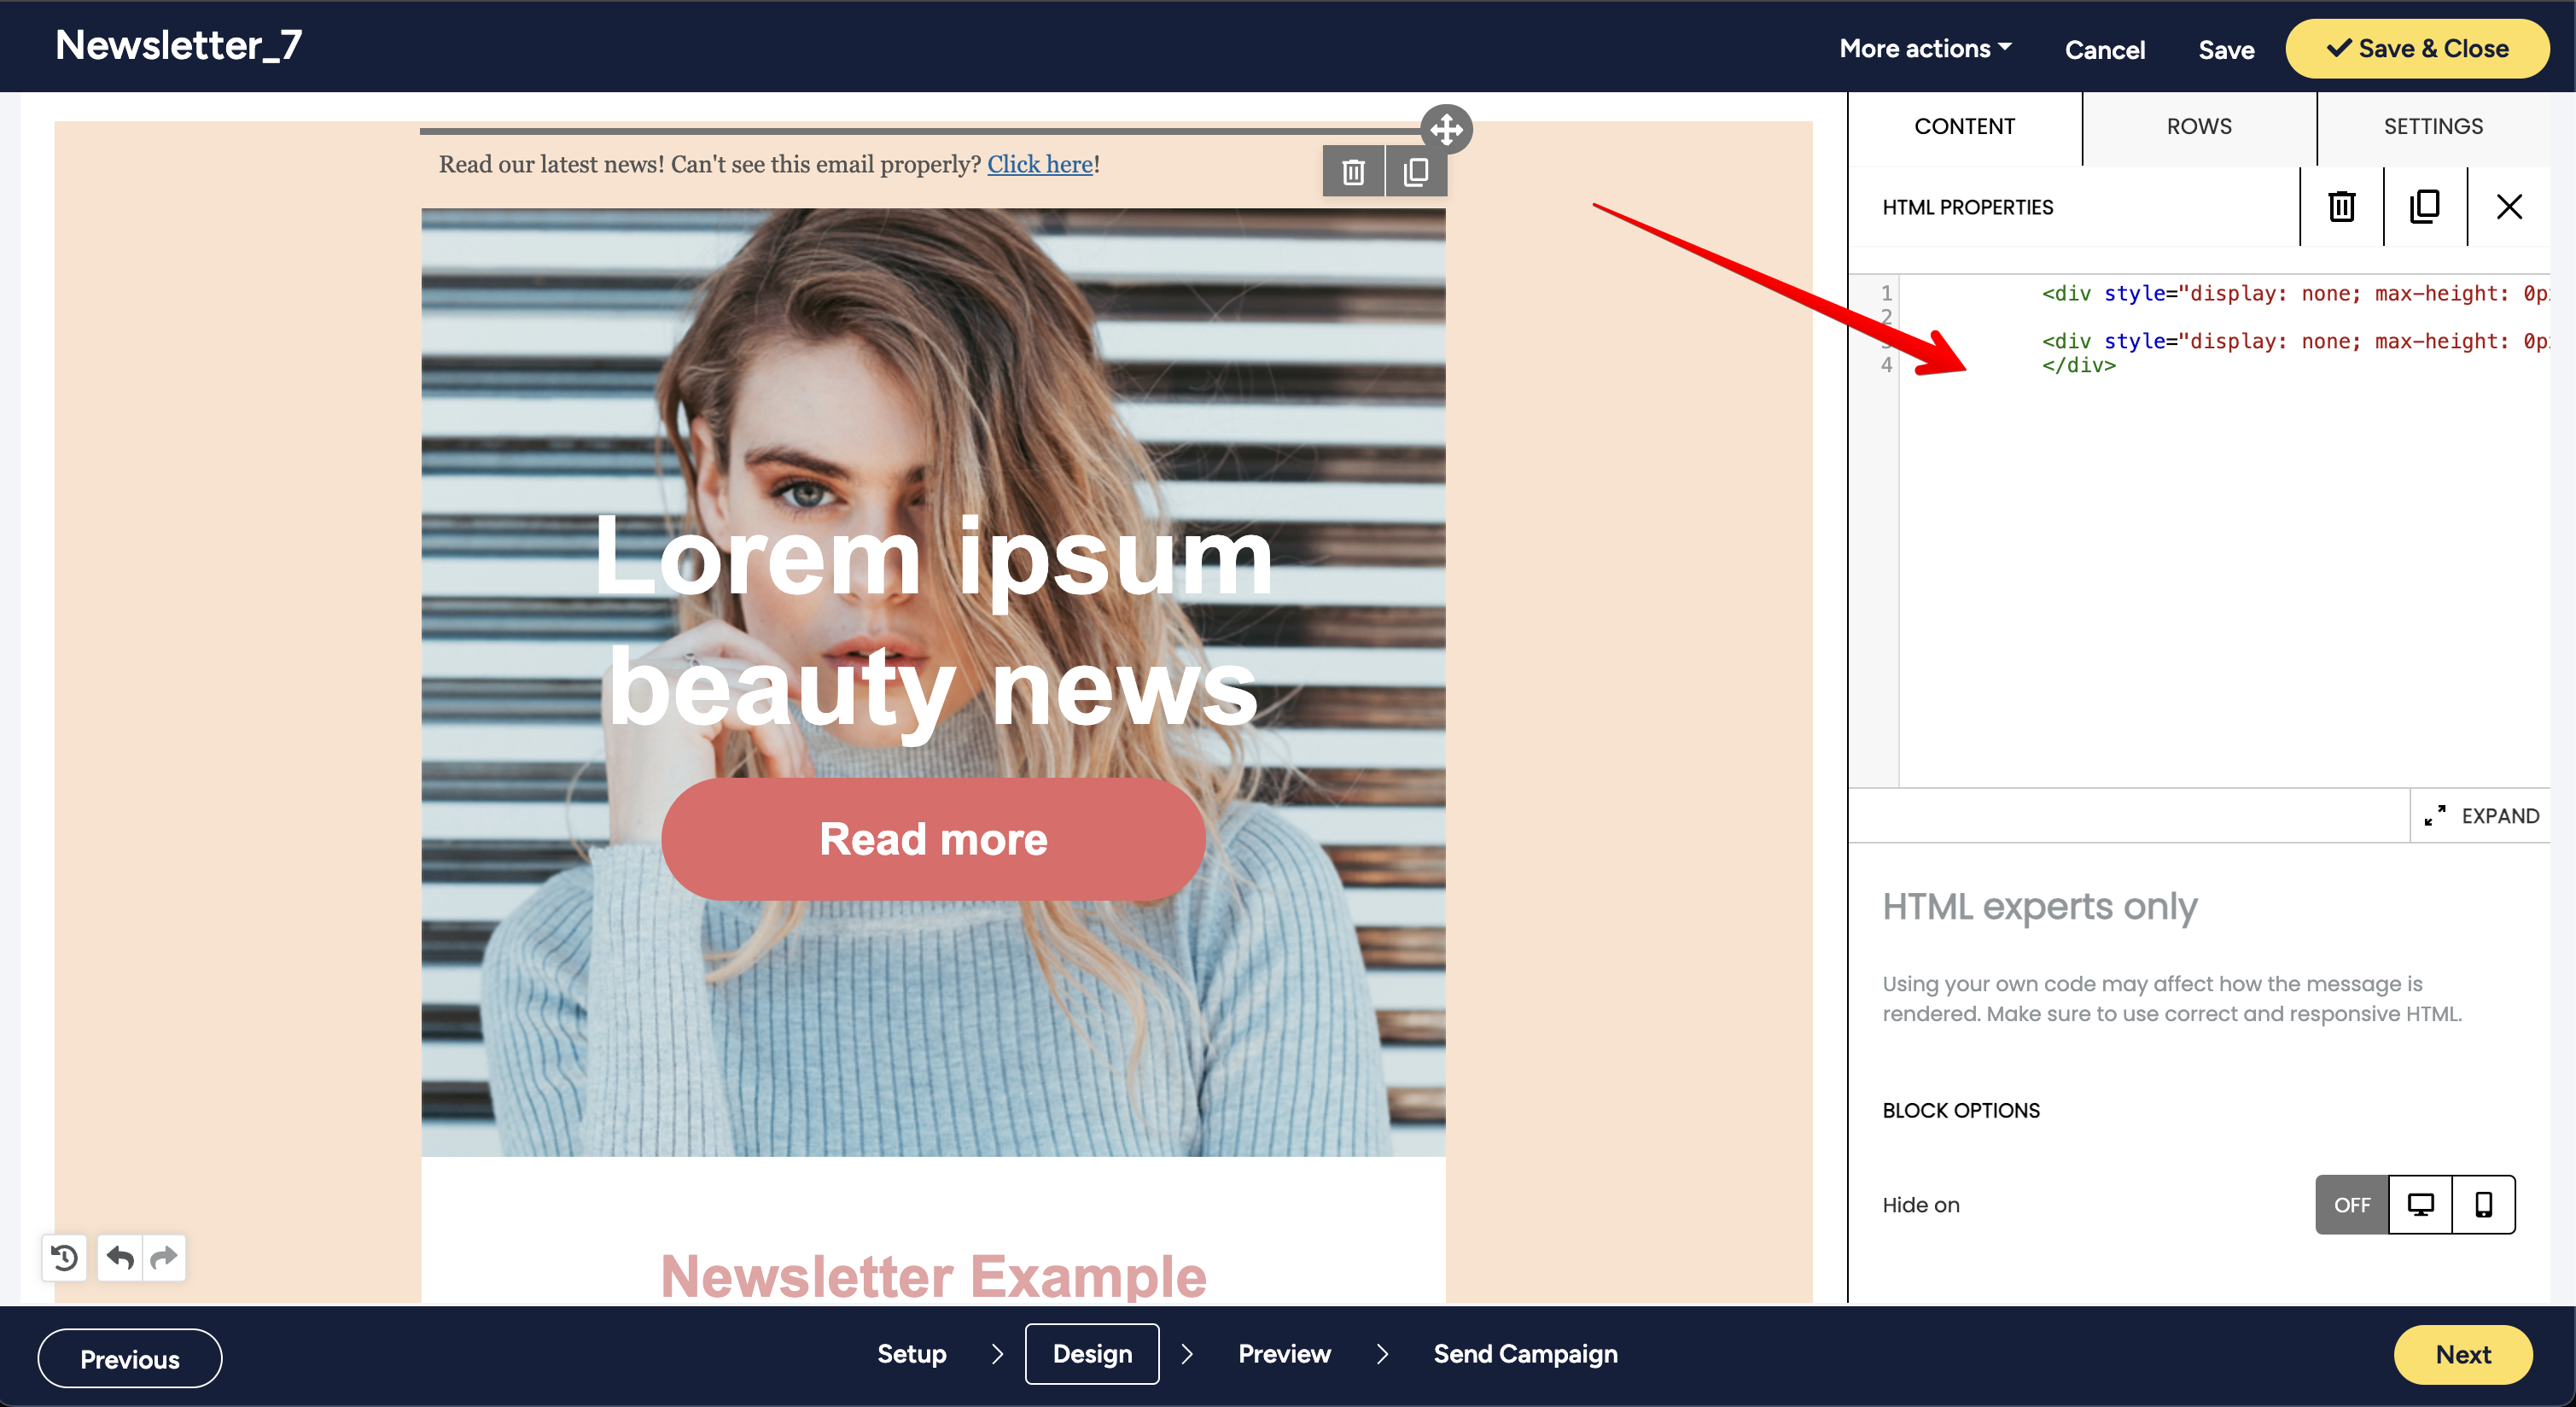2576x1407 pixels.
Task: Switch to the ROWS tab
Action: pos(2199,126)
